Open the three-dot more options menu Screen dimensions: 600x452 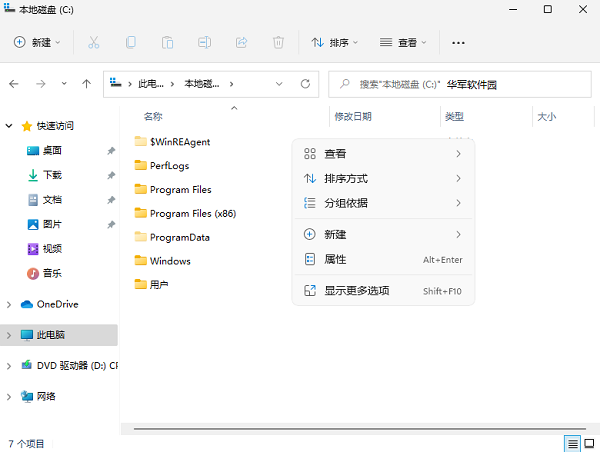(458, 42)
